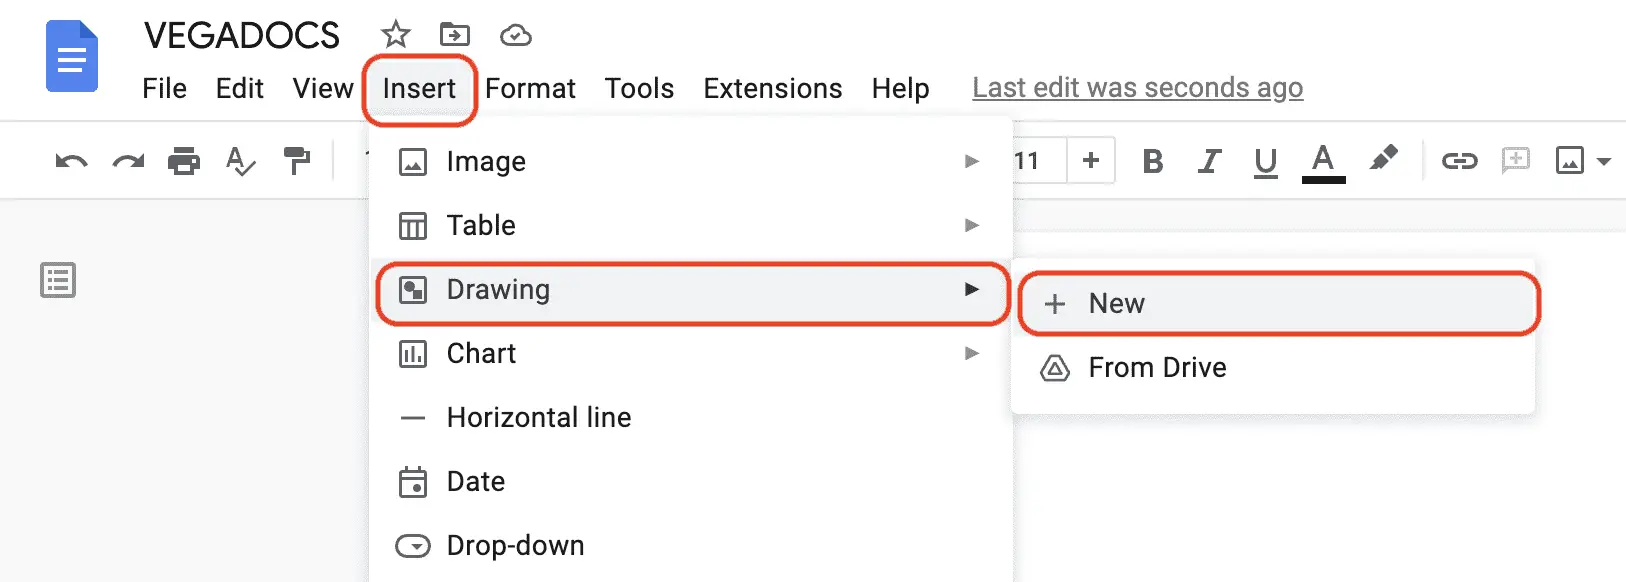Screen dimensions: 1626x582
Task: Select the Paint format tool
Action: pyautogui.click(x=296, y=160)
